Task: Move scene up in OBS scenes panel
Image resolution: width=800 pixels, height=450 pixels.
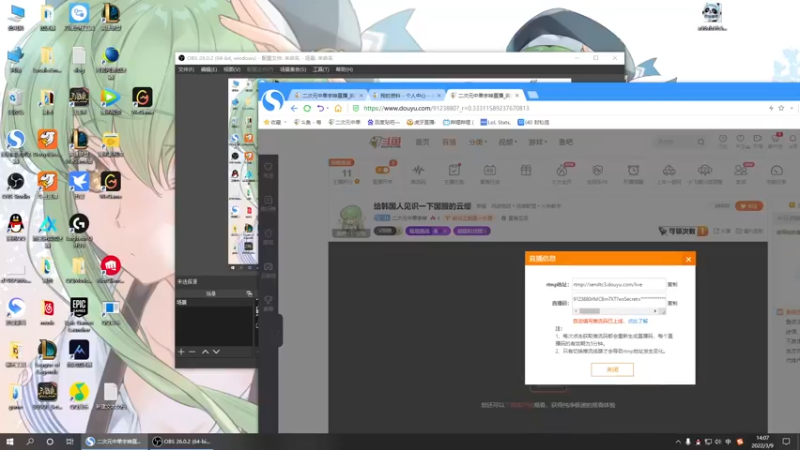Action: [205, 352]
